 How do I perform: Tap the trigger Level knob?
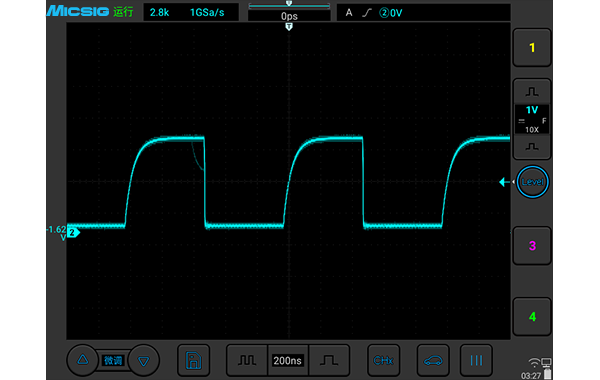click(532, 182)
